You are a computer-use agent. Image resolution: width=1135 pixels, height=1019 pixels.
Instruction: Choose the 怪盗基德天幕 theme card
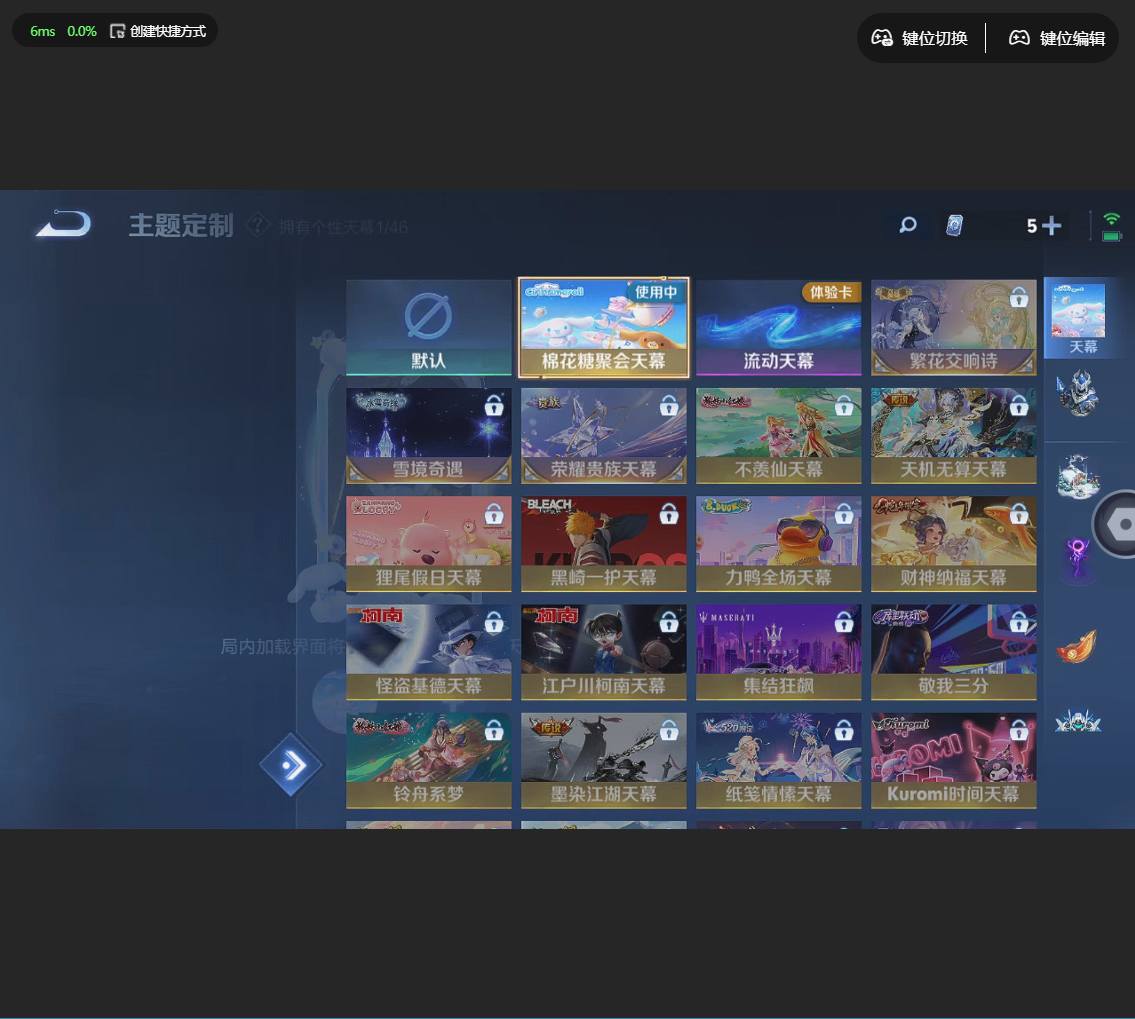pyautogui.click(x=429, y=652)
